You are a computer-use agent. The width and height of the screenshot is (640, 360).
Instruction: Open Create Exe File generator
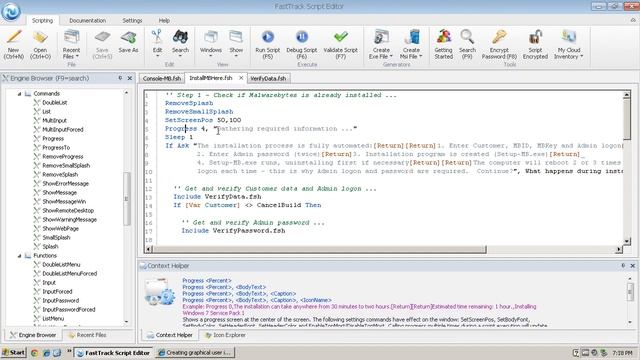381,44
